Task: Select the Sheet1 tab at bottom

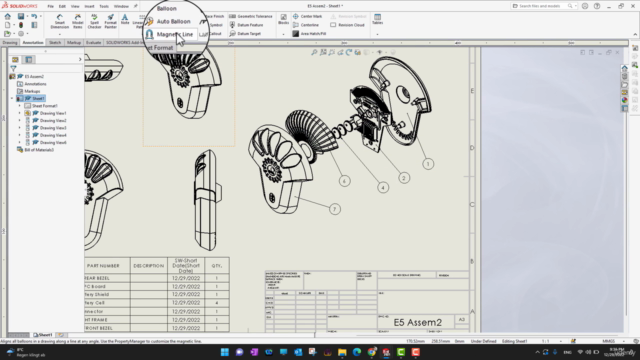Action: pos(43,335)
